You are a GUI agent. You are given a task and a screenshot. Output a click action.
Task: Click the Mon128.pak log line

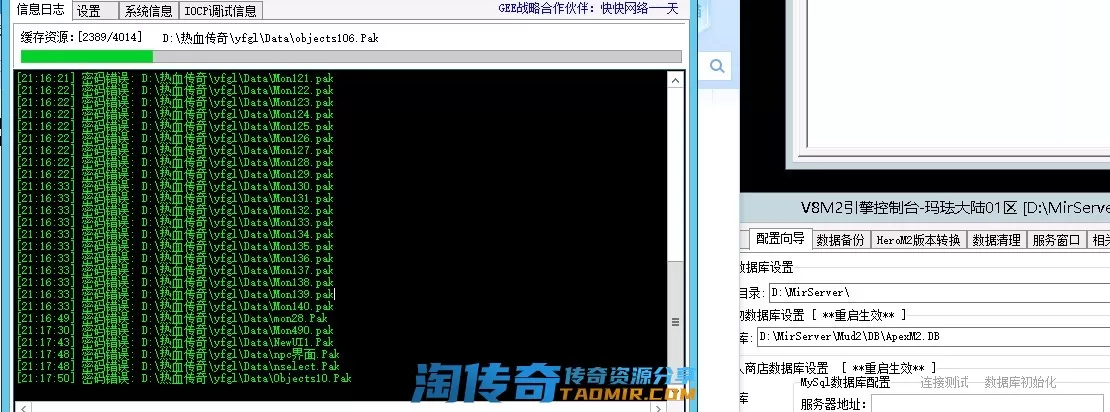174,162
